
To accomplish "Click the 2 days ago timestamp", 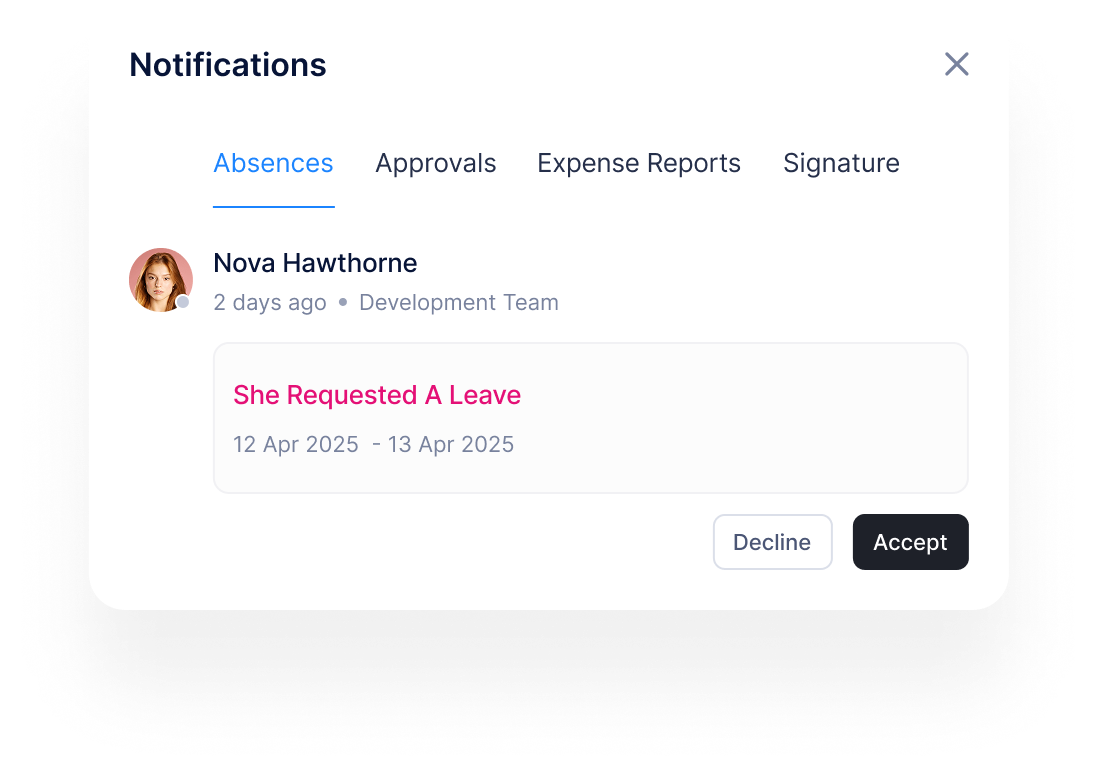I will click(270, 302).
